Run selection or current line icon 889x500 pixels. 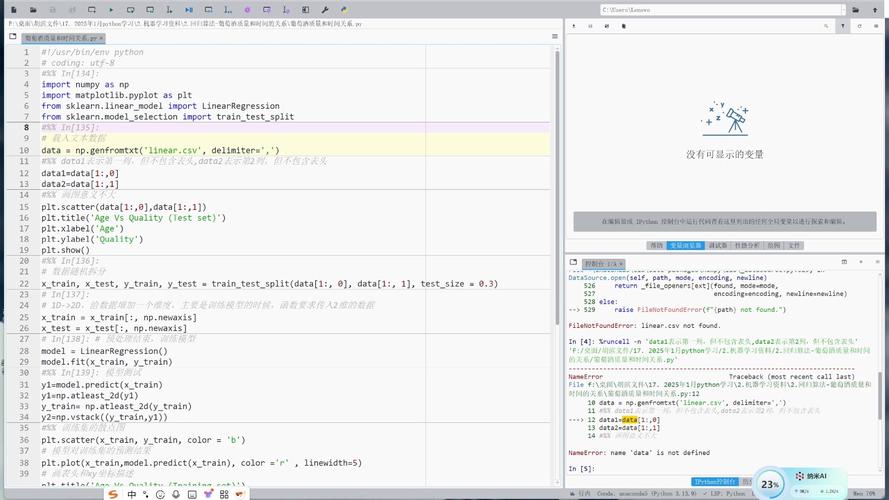pos(170,10)
